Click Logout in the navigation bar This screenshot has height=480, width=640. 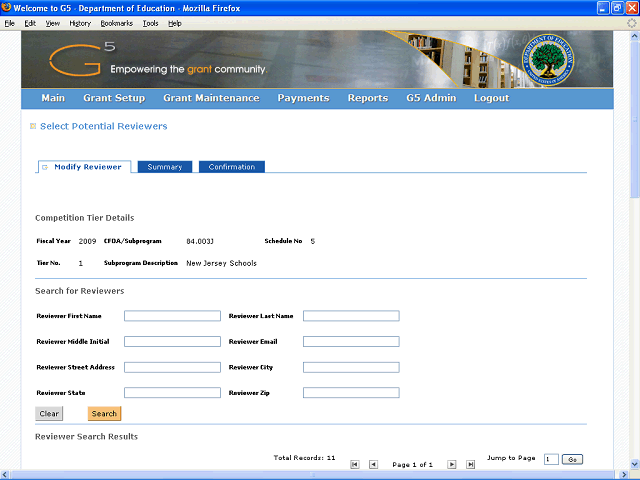pos(491,98)
